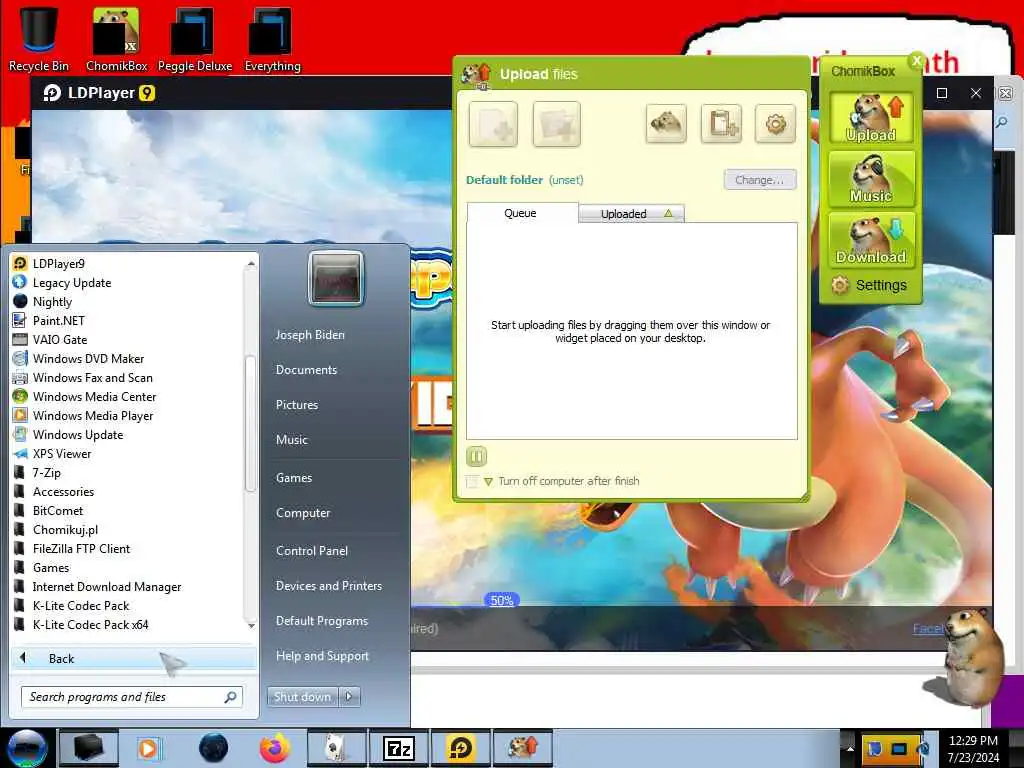This screenshot has width=1024, height=768.
Task: Open the Shut down options arrow
Action: [x=349, y=697]
